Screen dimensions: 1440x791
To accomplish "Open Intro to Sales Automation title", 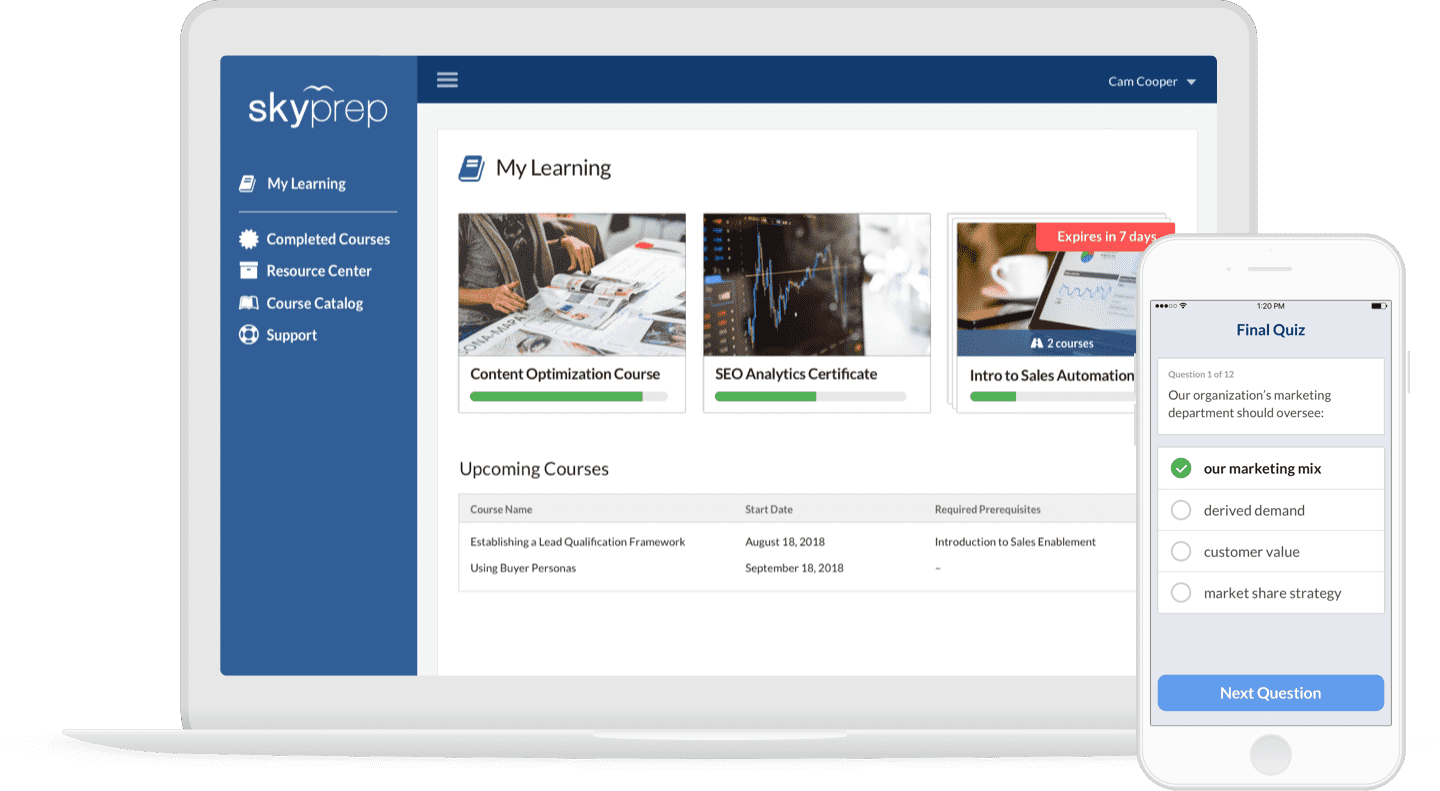I will click(x=1052, y=376).
